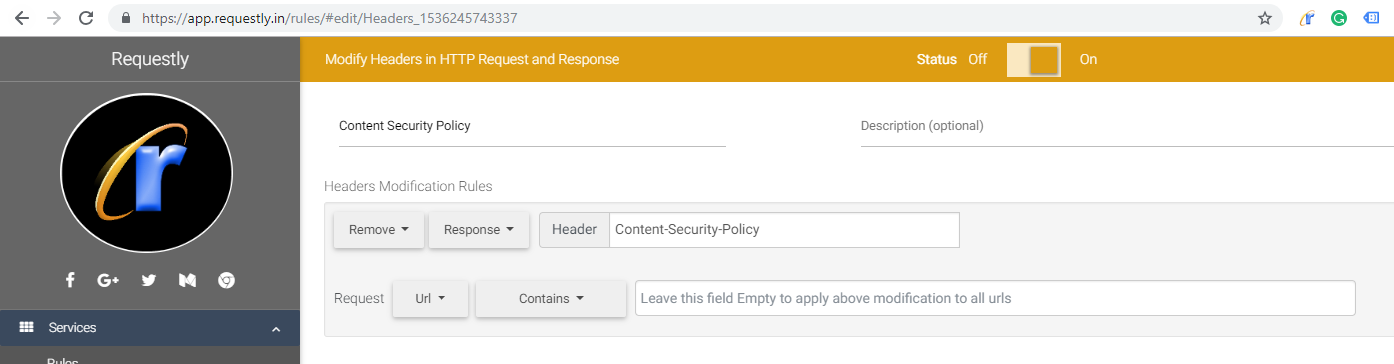Click the URL filter field left empty
This screenshot has height=364, width=1394.
[995, 298]
